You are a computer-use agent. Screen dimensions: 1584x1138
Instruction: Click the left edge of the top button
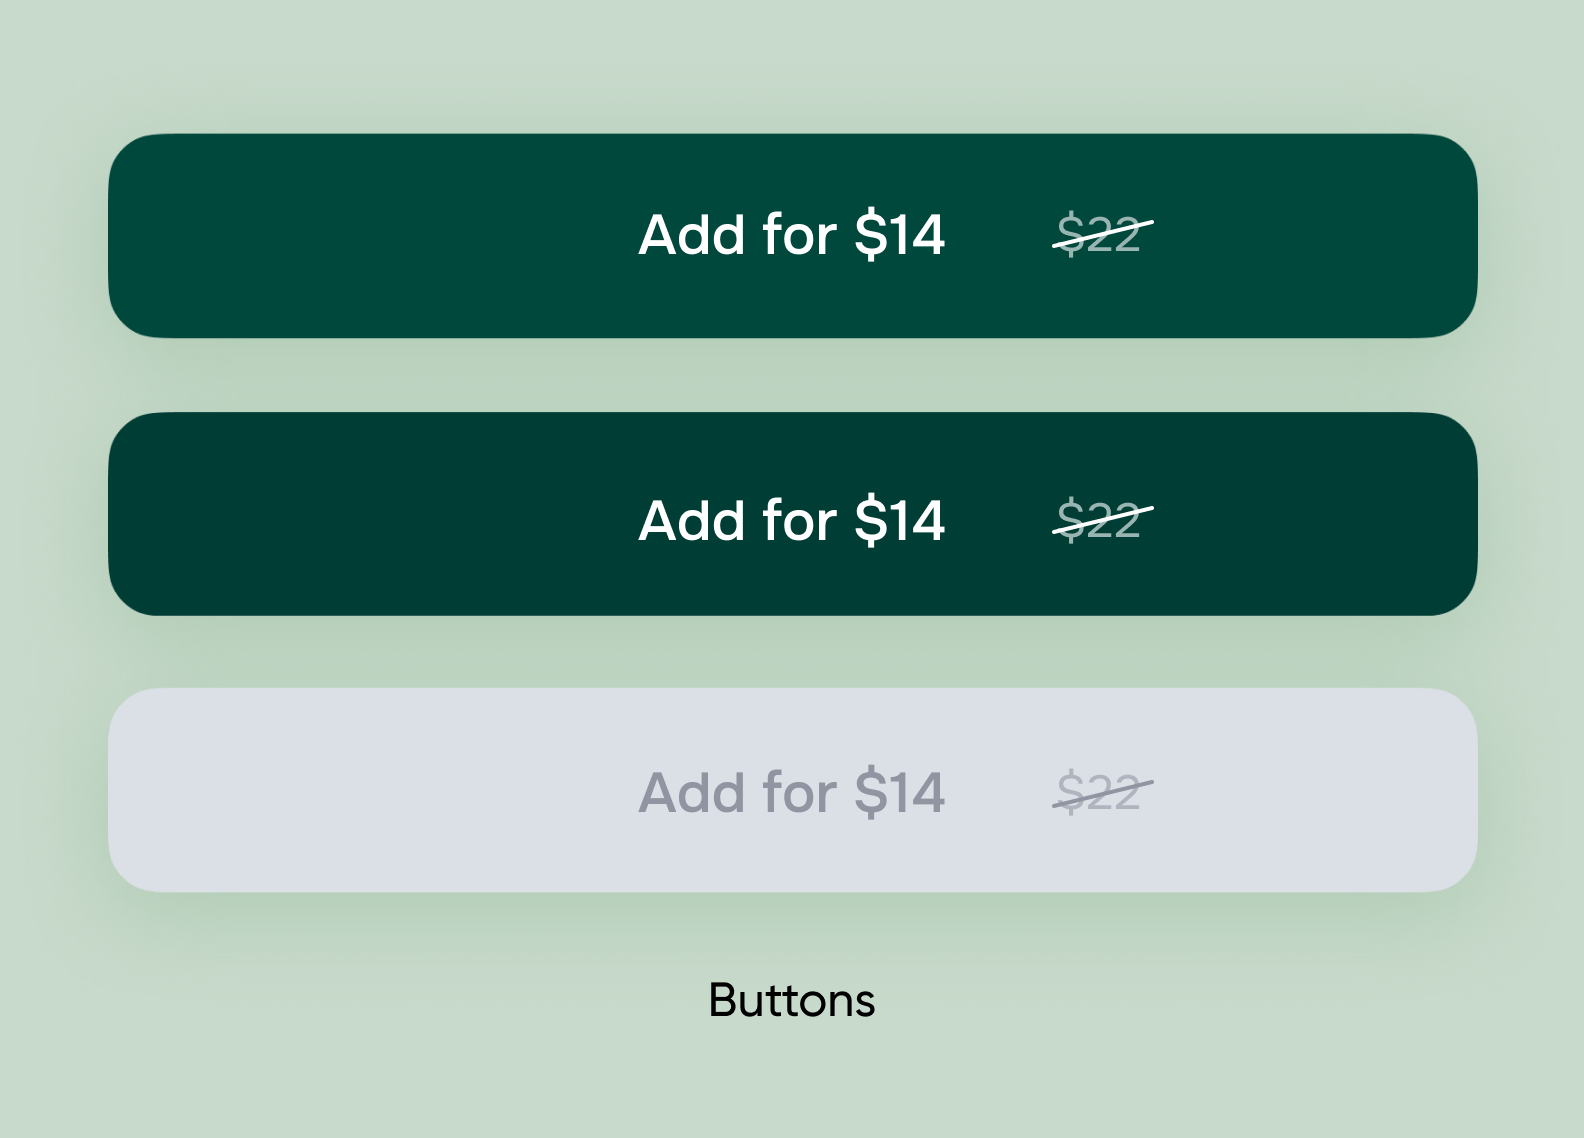click(x=125, y=234)
